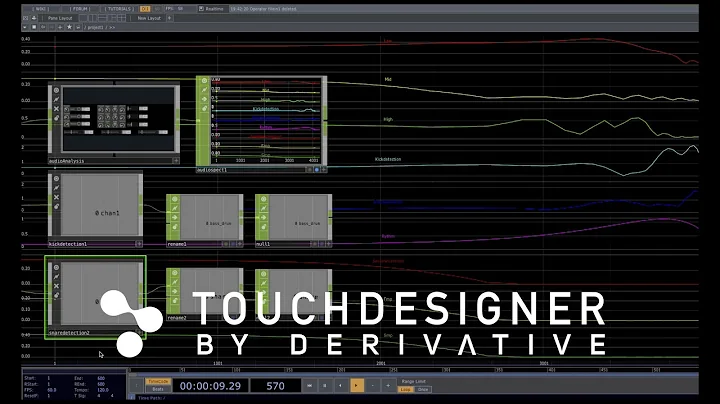
Task: Click the timecode field 00:00:09.29
Action: tap(210, 386)
